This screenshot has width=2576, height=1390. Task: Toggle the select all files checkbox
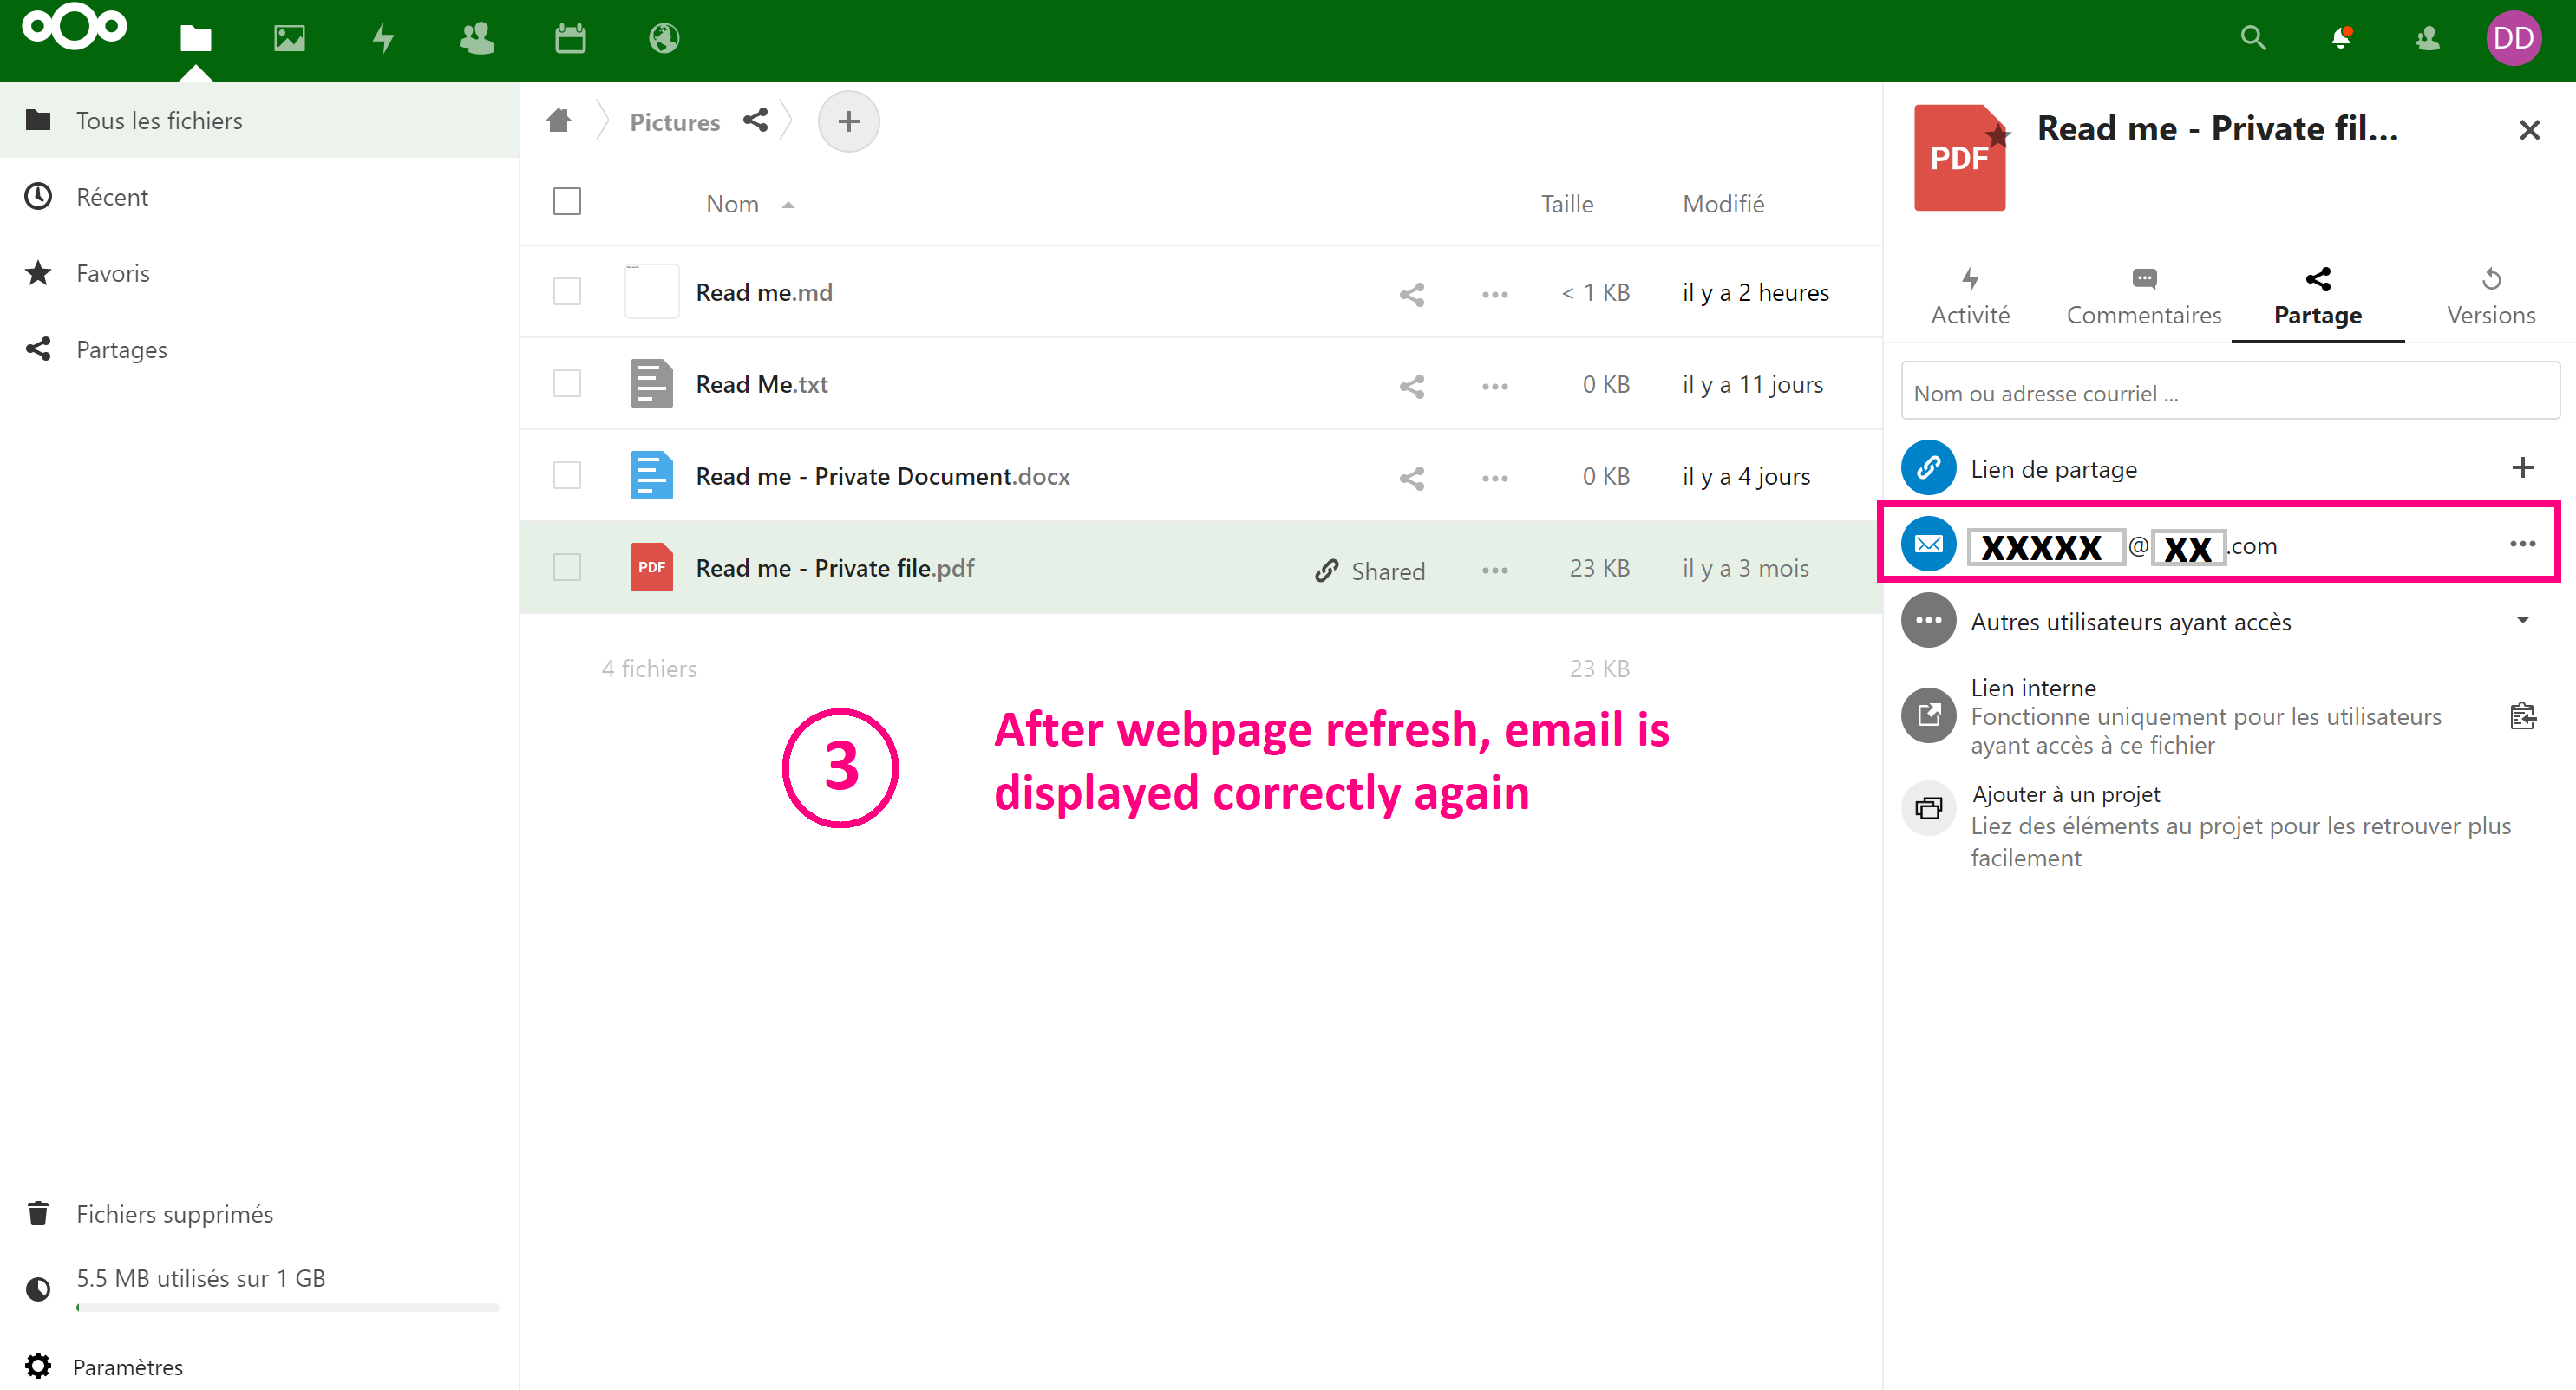[567, 202]
